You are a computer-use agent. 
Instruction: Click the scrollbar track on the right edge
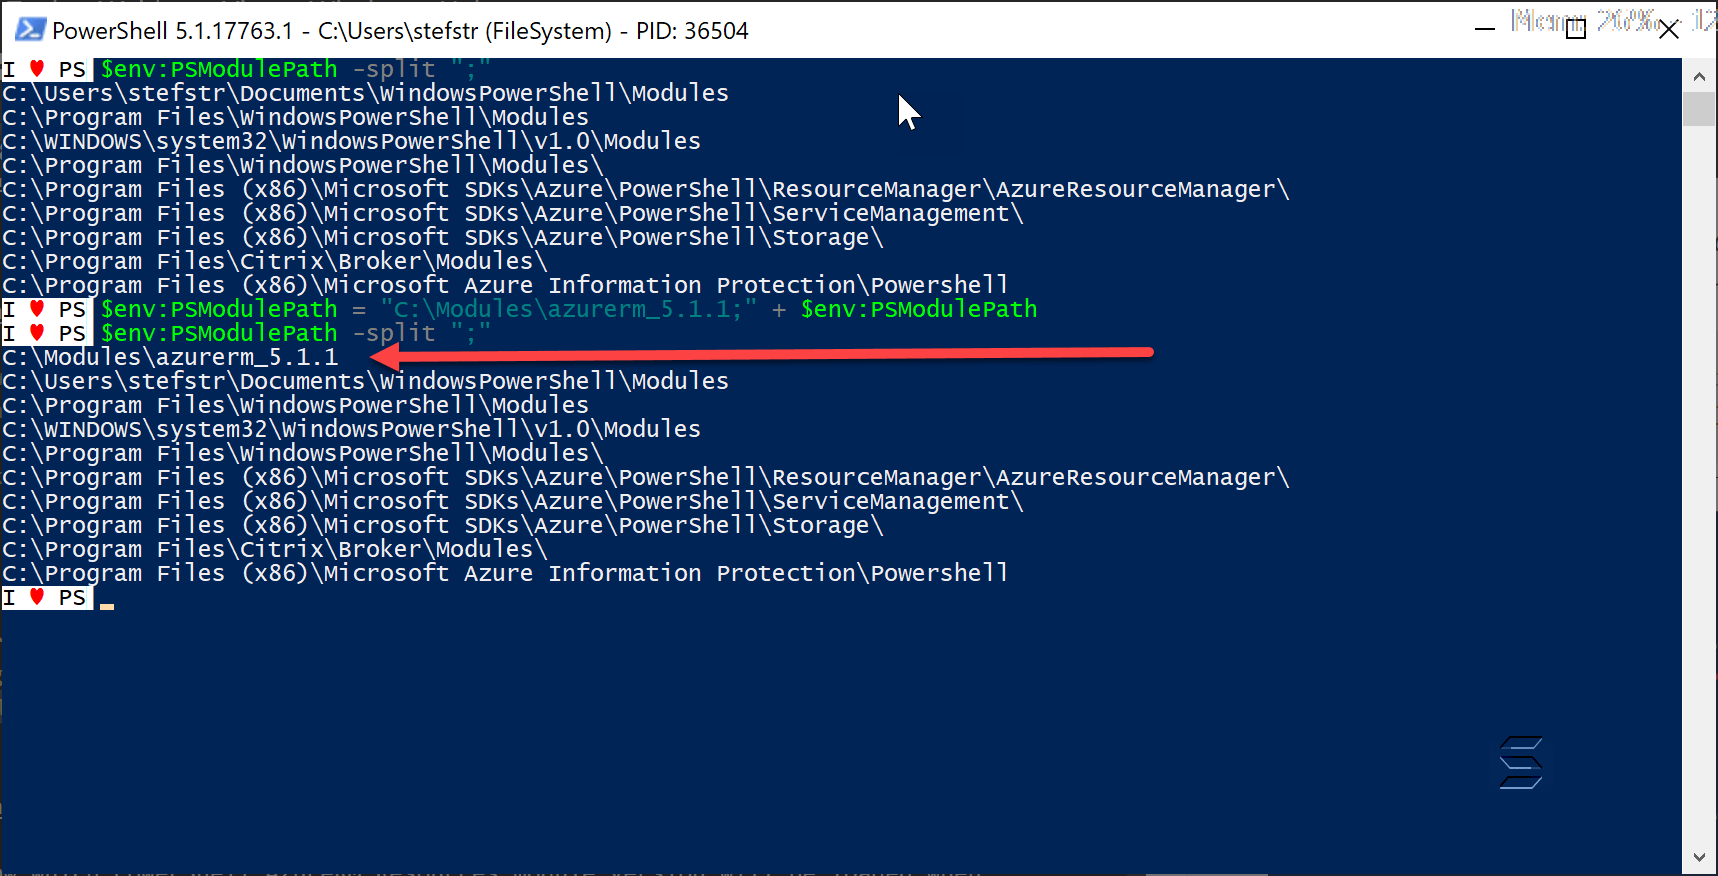(1700, 450)
